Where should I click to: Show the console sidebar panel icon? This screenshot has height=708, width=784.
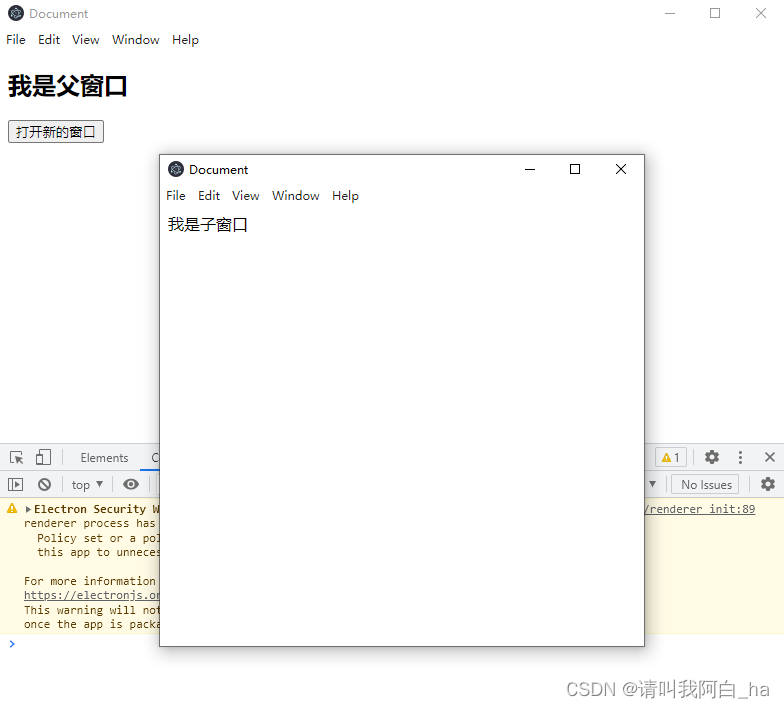tap(15, 485)
